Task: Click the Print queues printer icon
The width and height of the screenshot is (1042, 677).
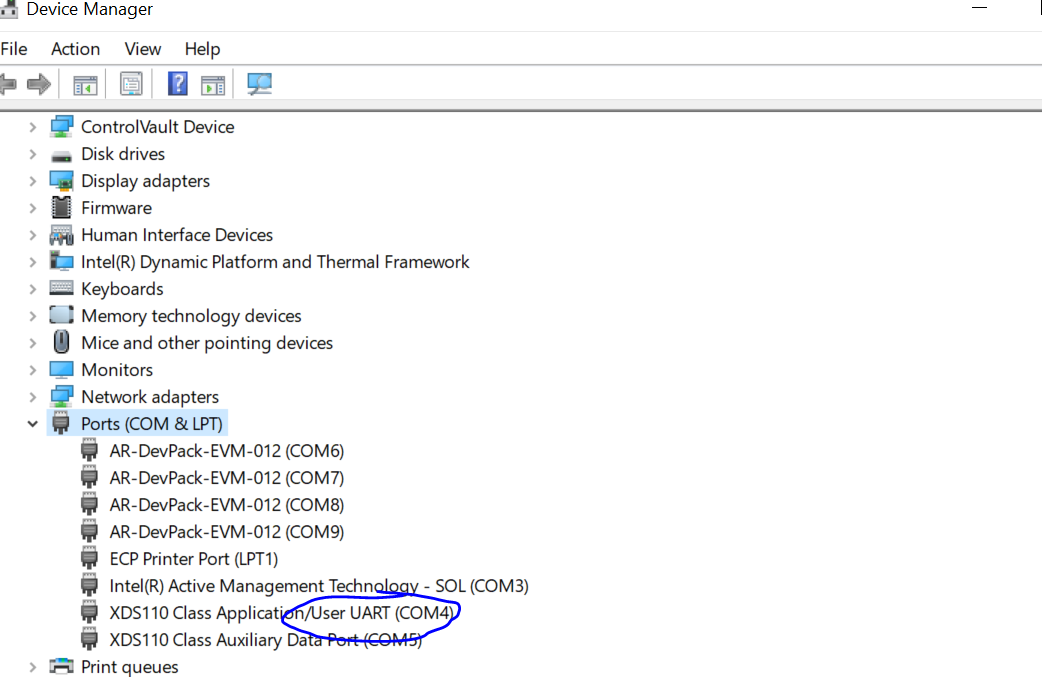Action: coord(61,666)
